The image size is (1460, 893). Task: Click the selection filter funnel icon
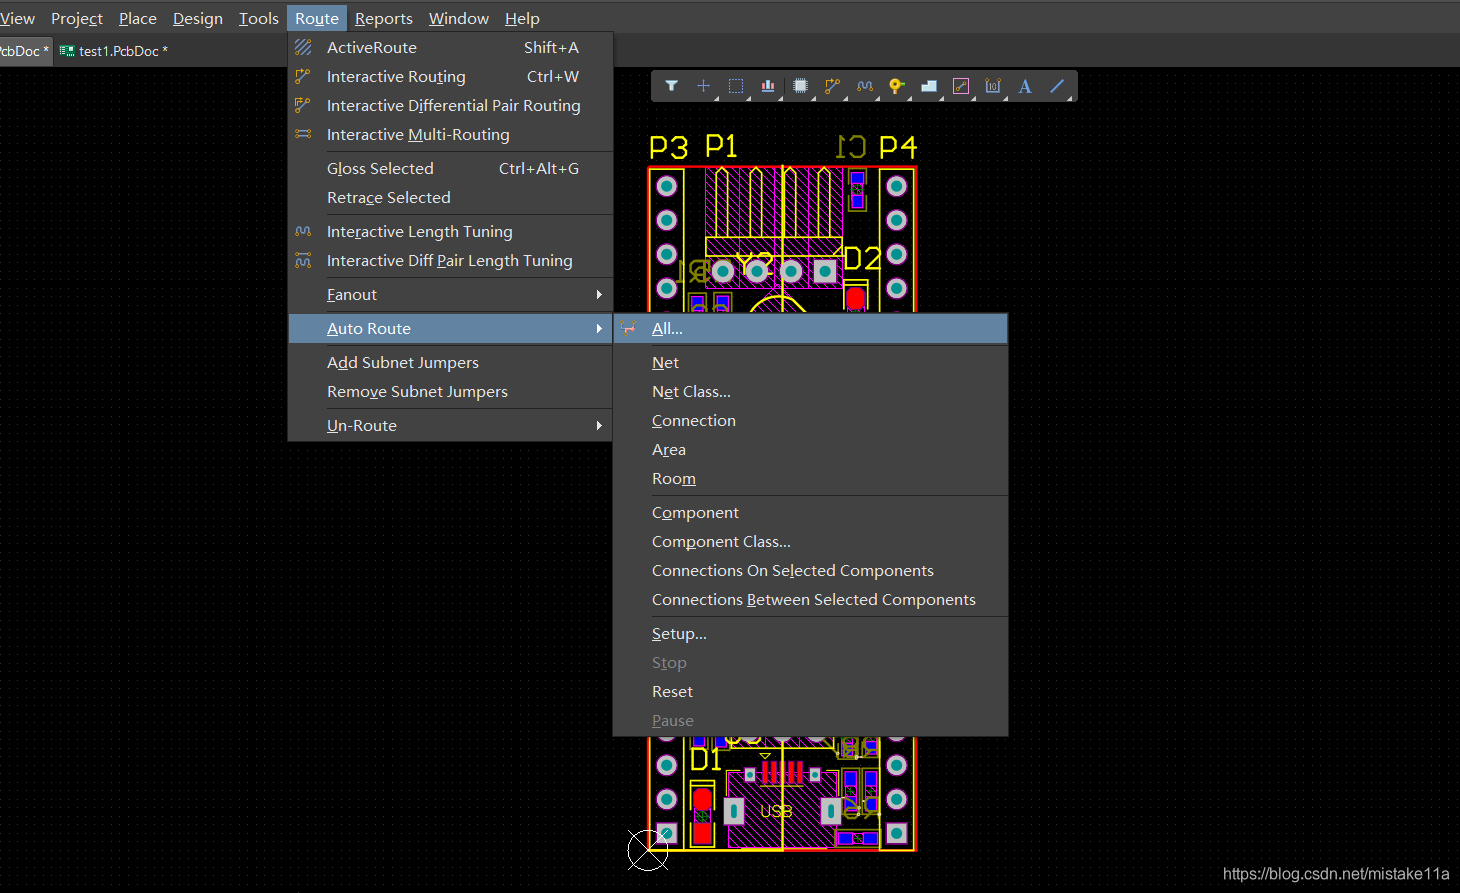671,86
